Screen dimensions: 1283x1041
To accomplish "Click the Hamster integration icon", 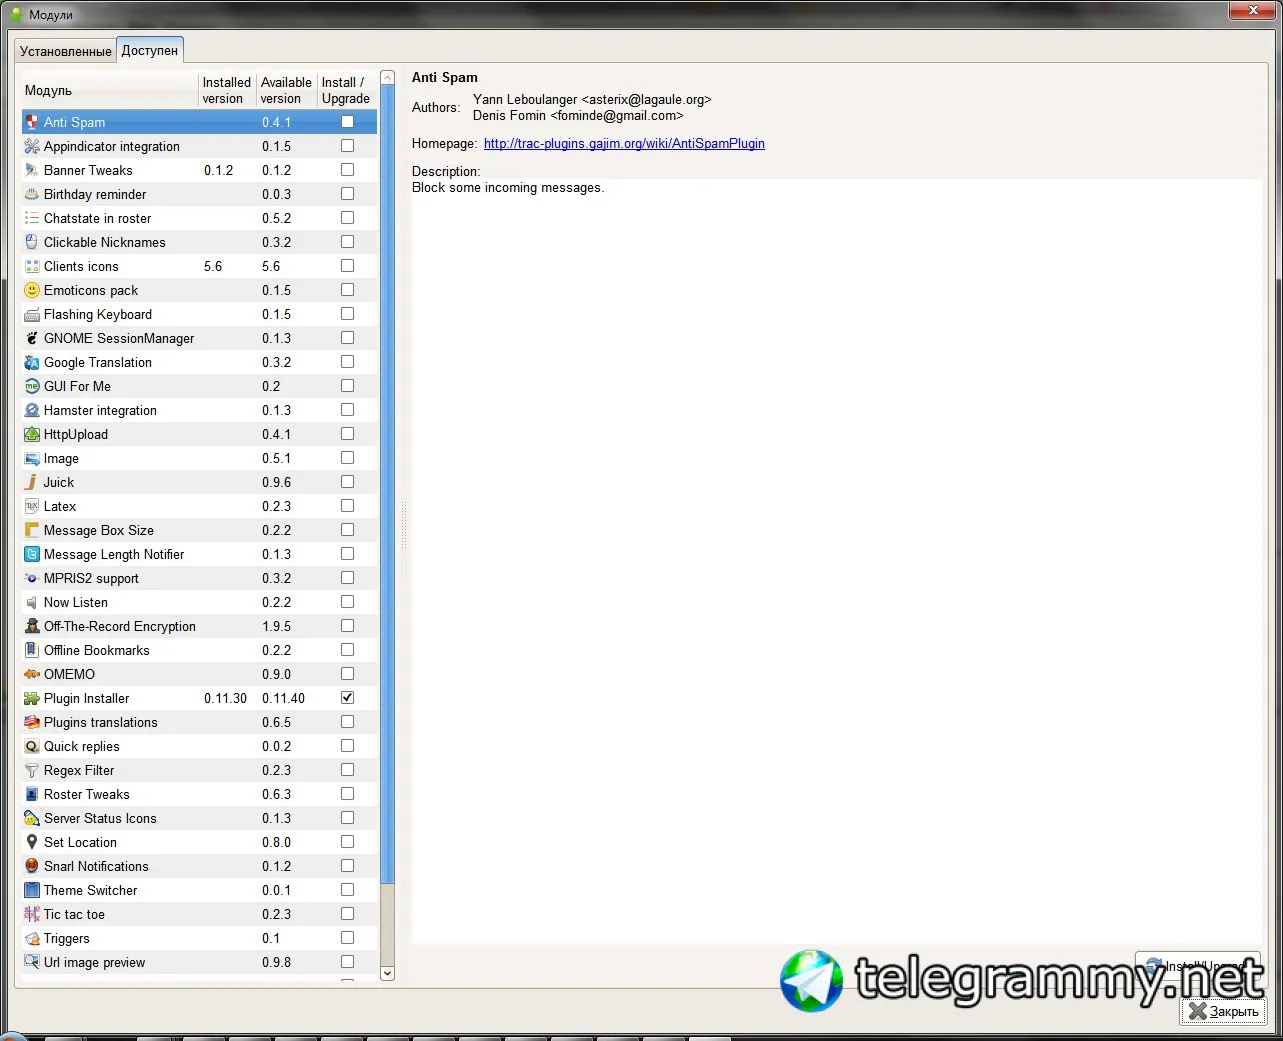I will [32, 410].
